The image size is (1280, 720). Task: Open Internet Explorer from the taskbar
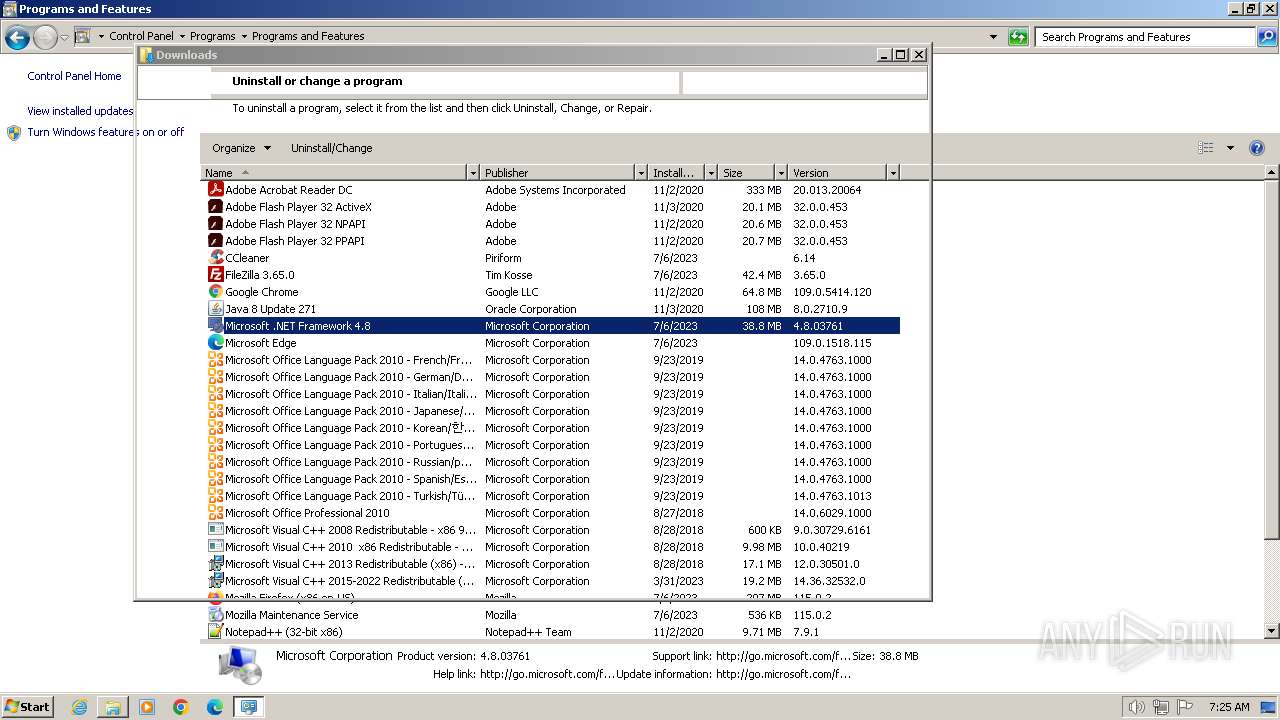(x=79, y=707)
